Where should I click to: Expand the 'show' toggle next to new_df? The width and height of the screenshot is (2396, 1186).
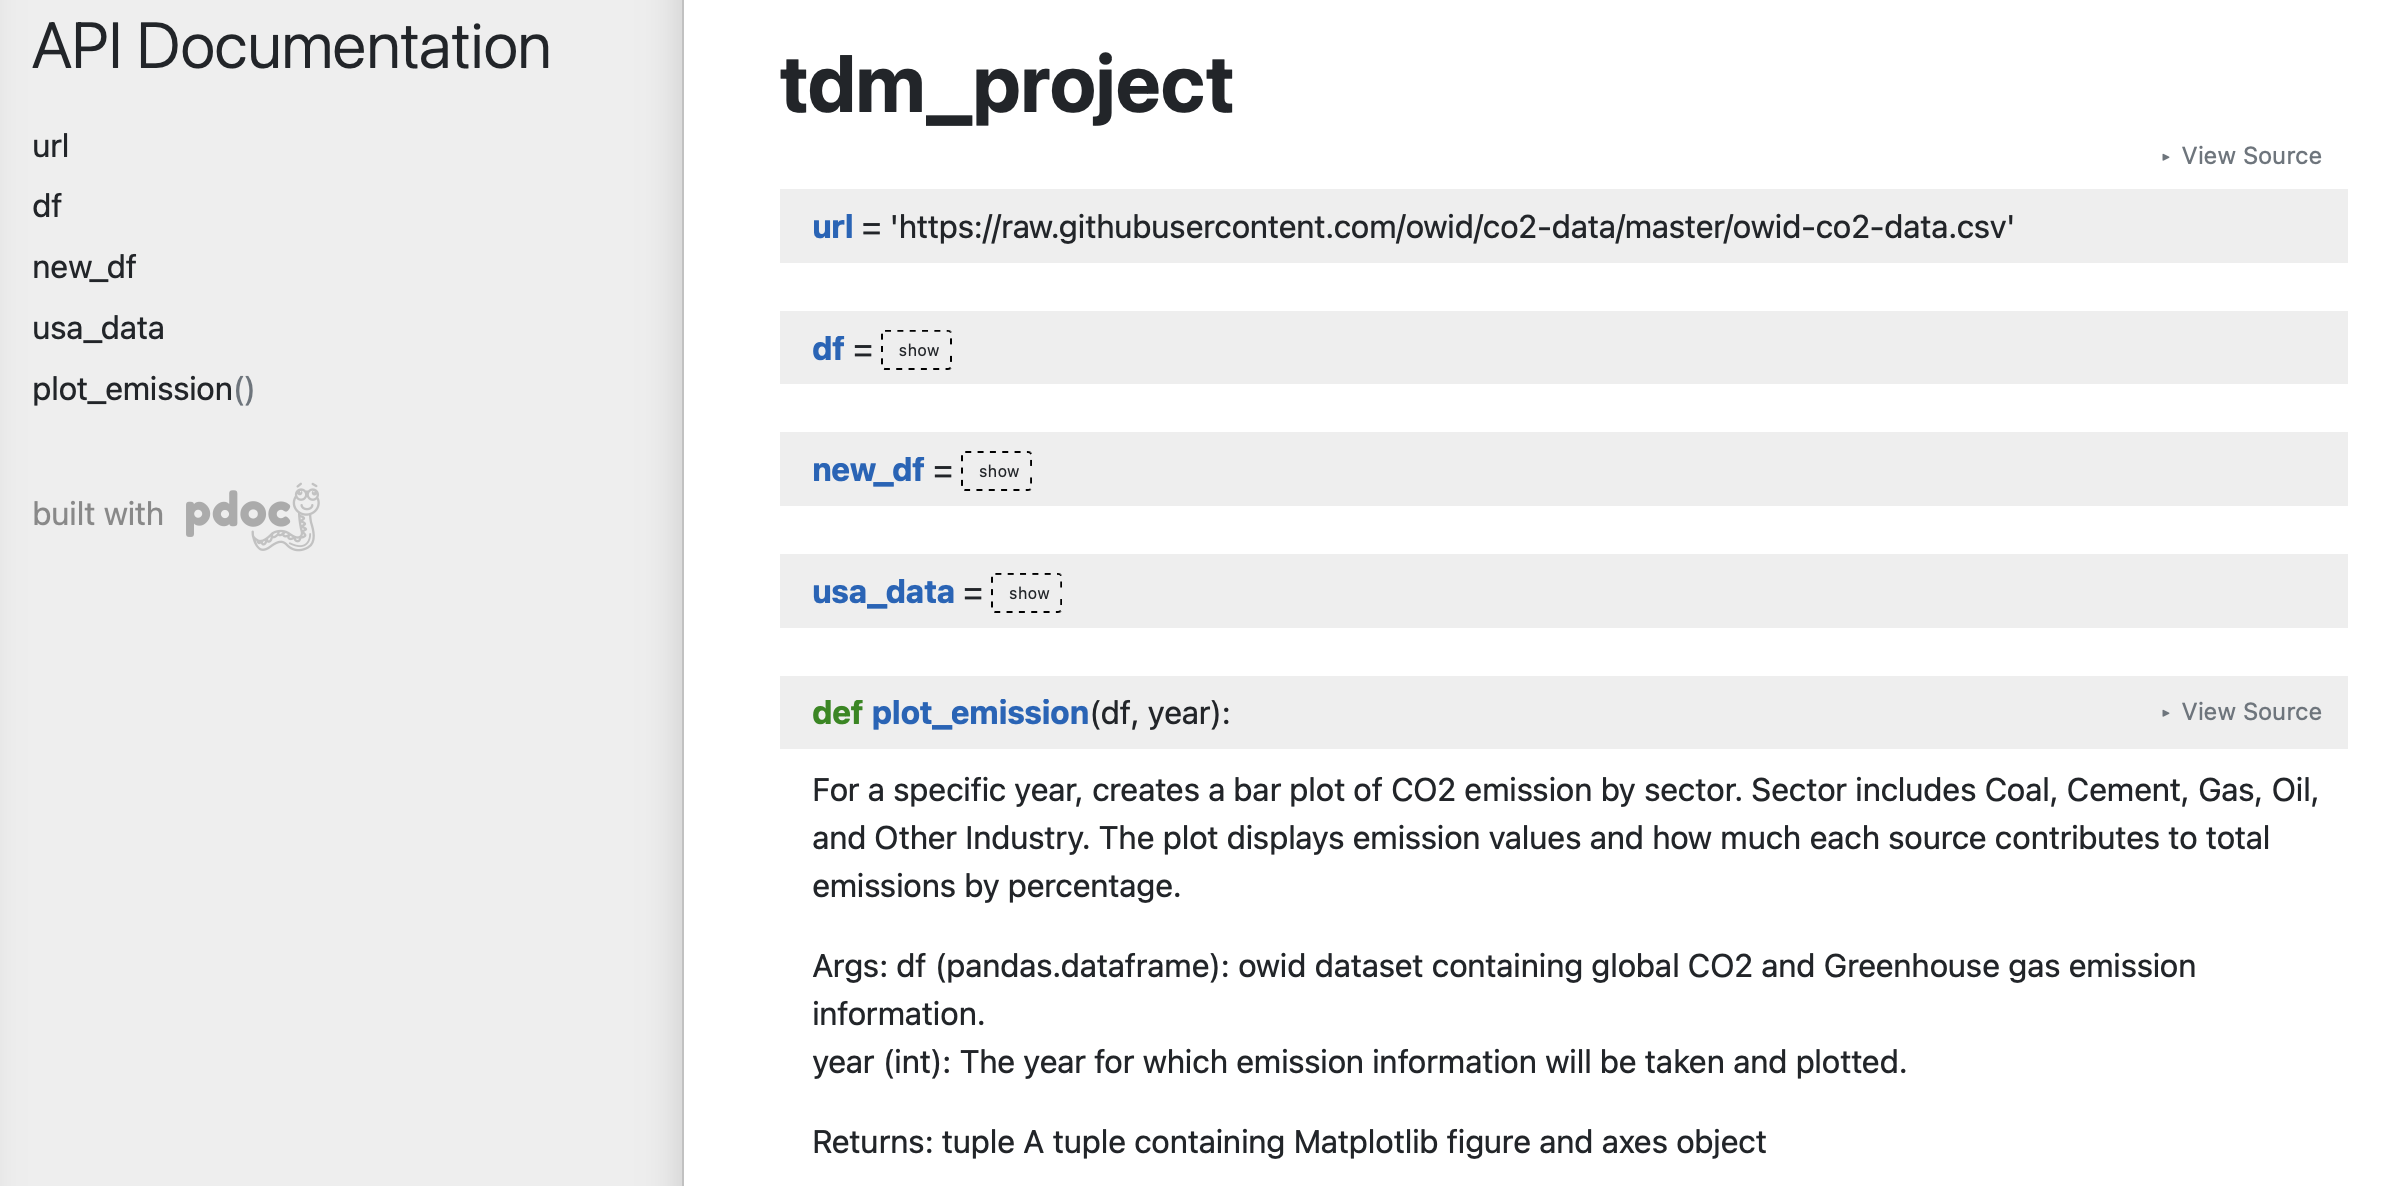(x=996, y=470)
